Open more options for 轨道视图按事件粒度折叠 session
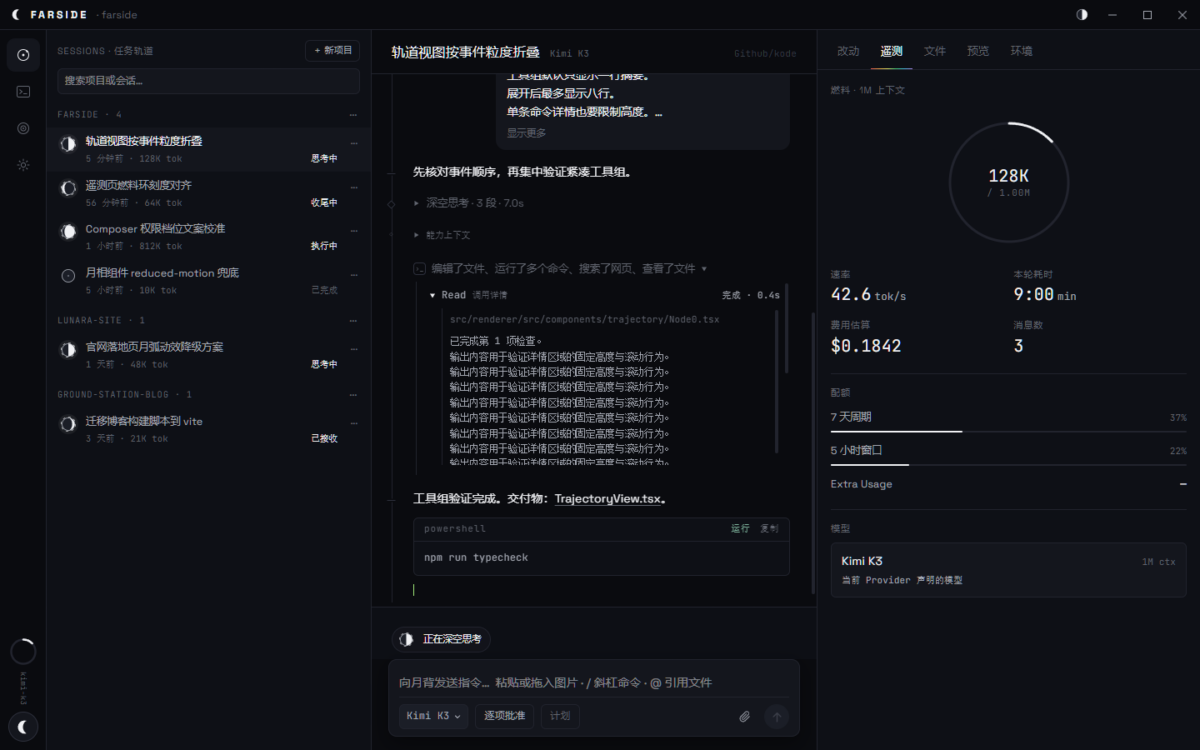This screenshot has height=750, width=1200. point(353,142)
